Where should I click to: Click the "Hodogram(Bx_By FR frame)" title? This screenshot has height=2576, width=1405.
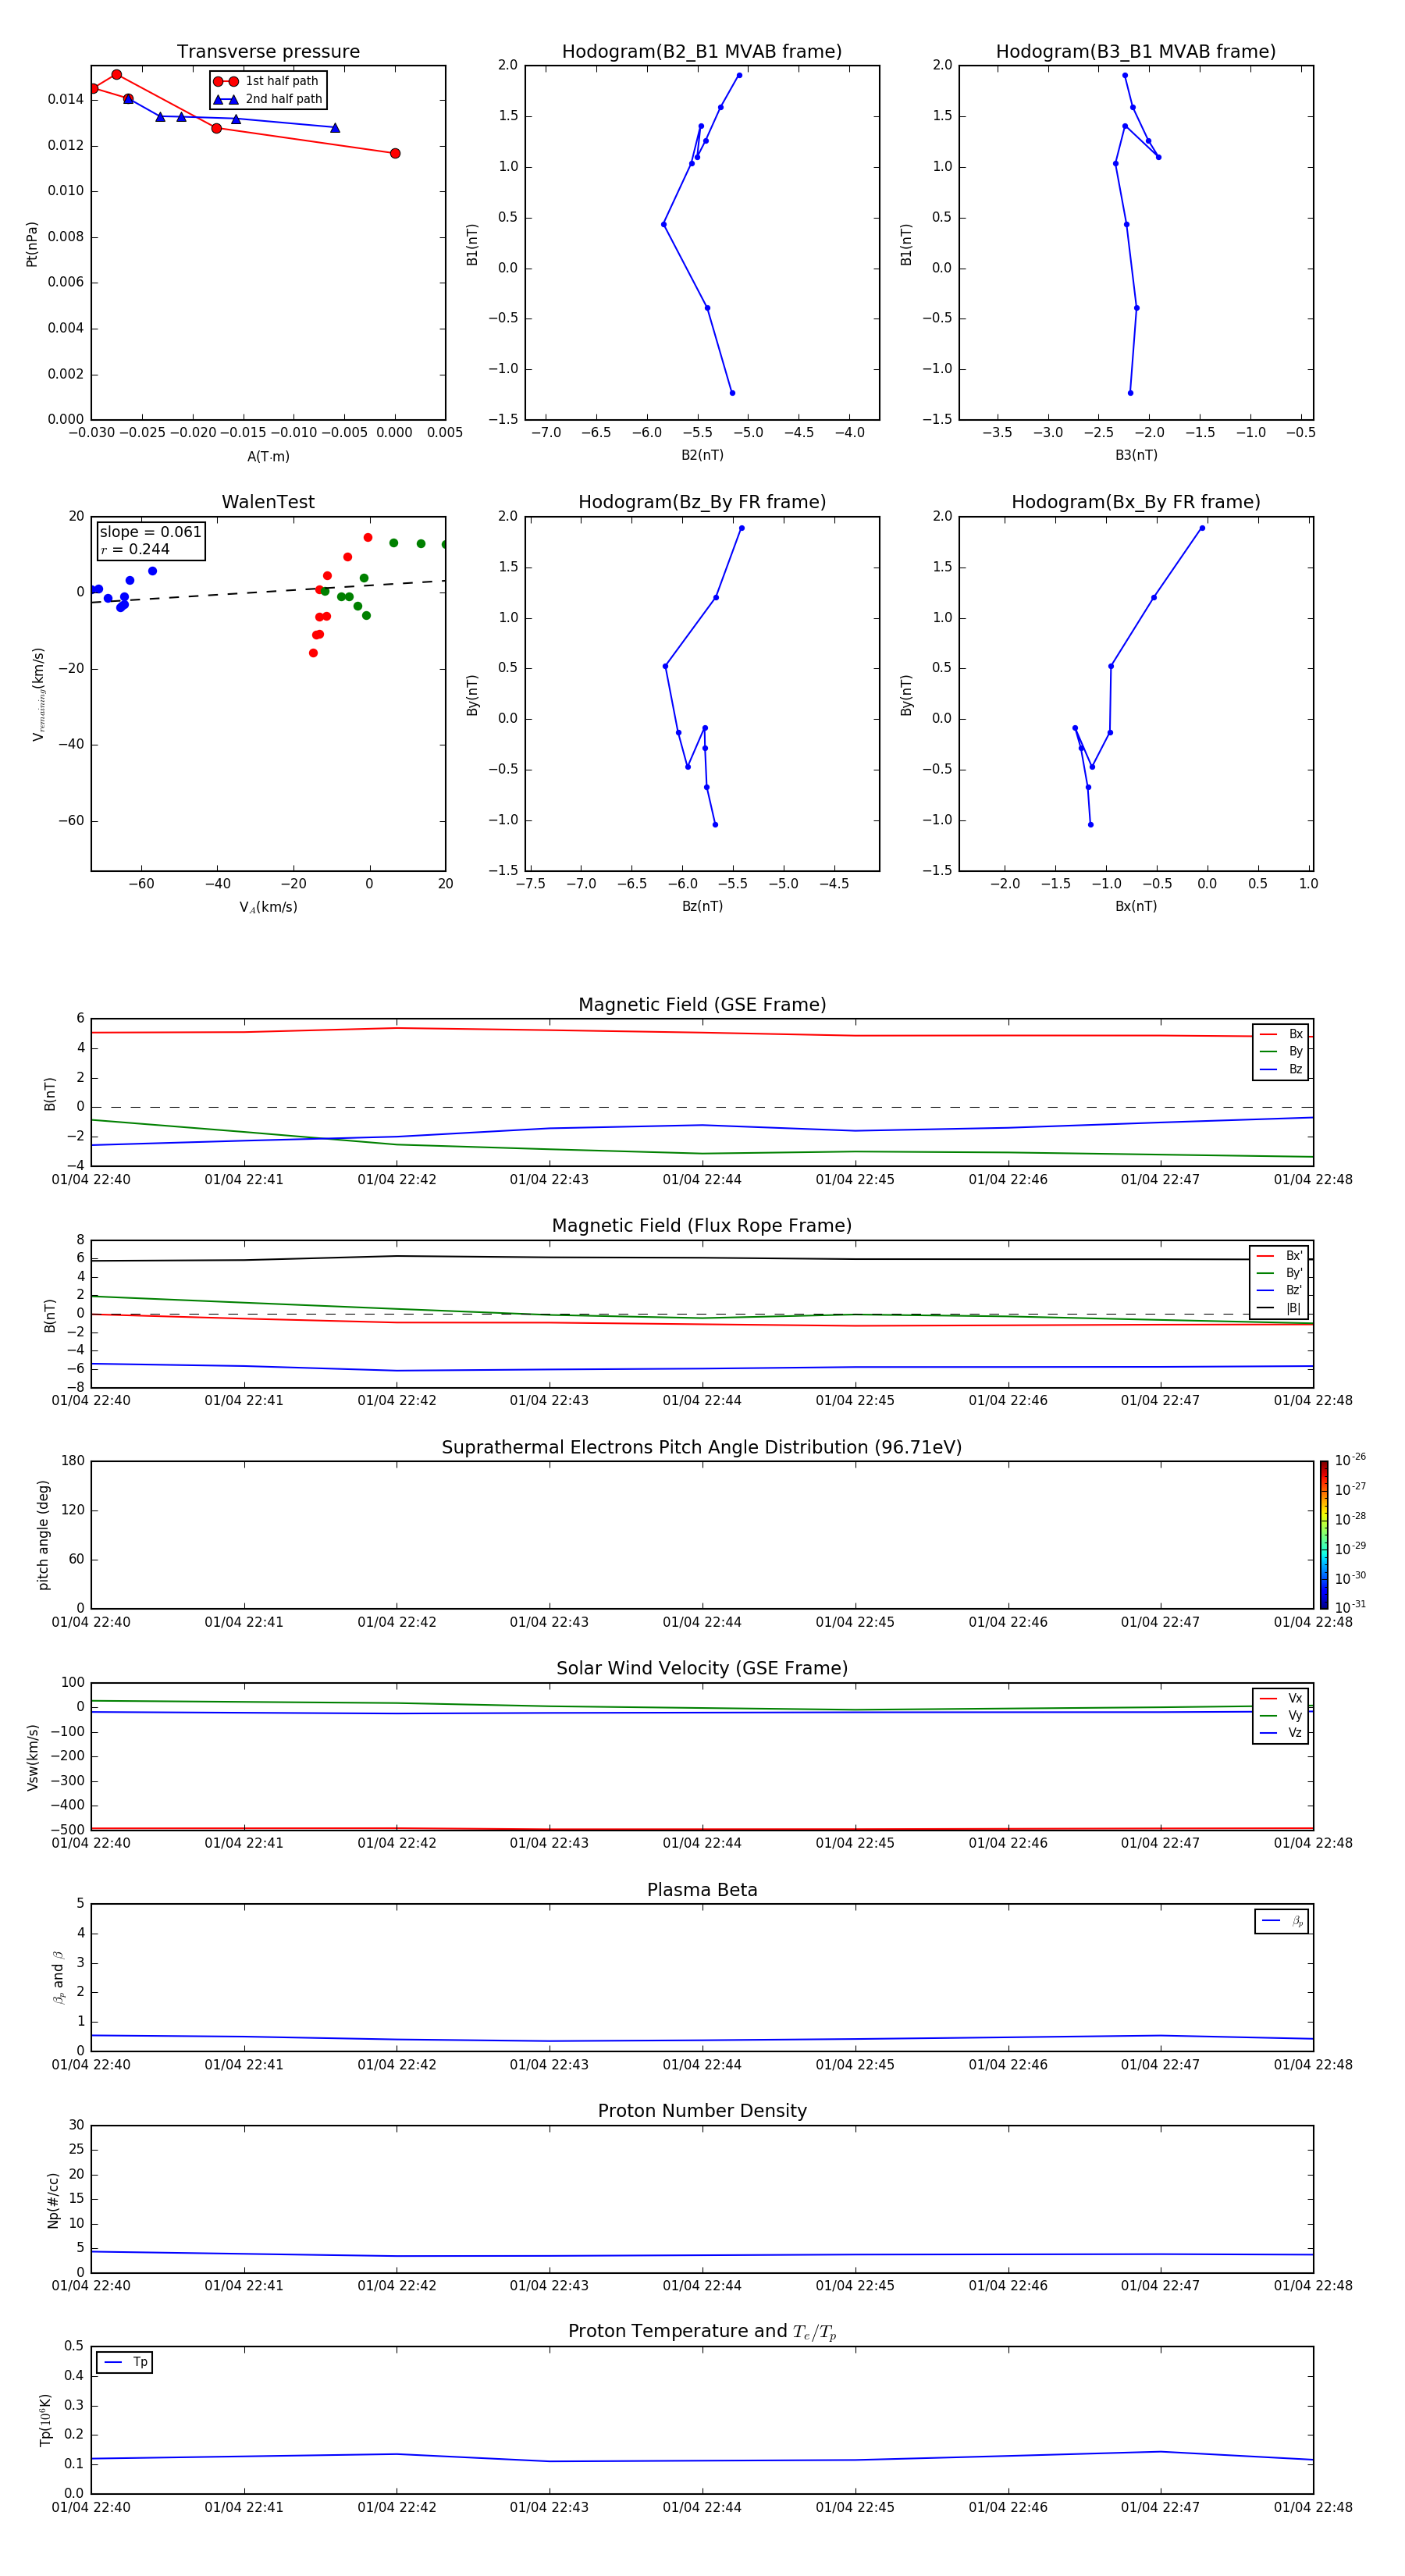click(x=1136, y=502)
